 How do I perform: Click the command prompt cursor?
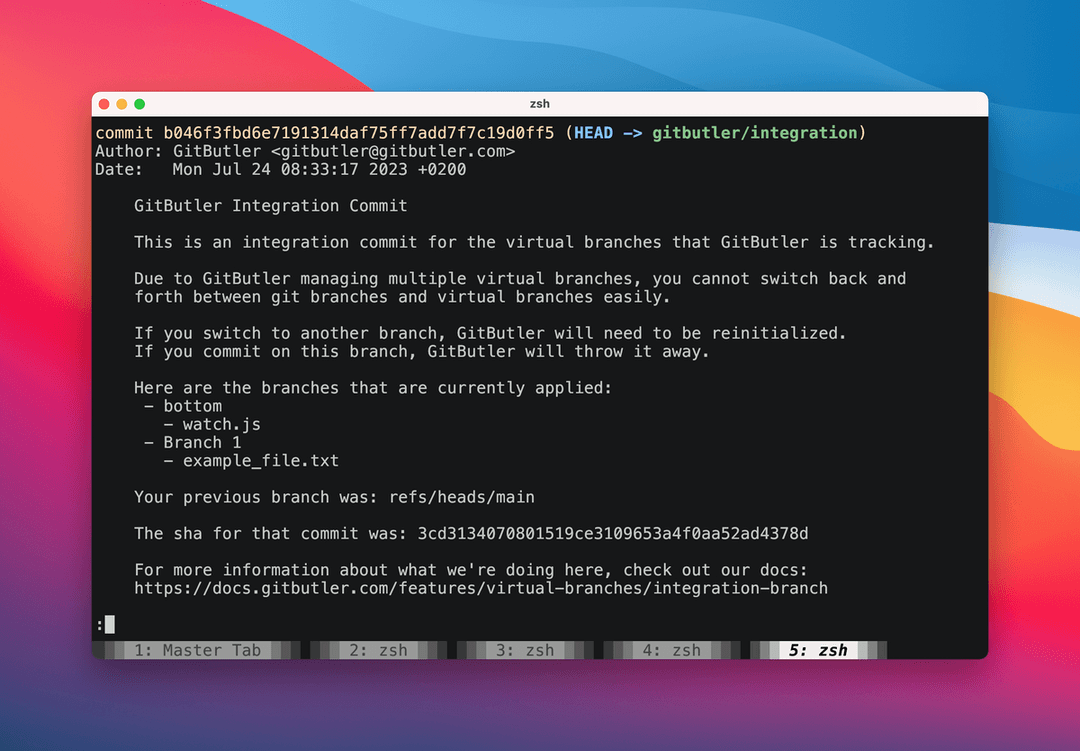[108, 624]
